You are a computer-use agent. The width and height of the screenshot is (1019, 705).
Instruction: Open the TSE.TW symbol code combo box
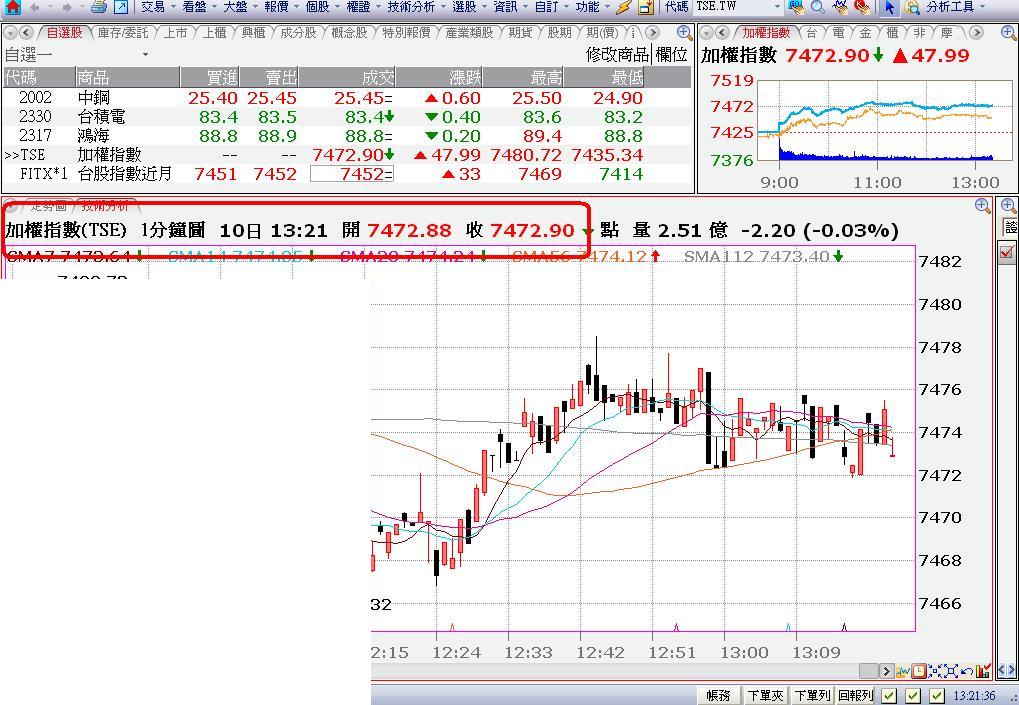tap(738, 7)
